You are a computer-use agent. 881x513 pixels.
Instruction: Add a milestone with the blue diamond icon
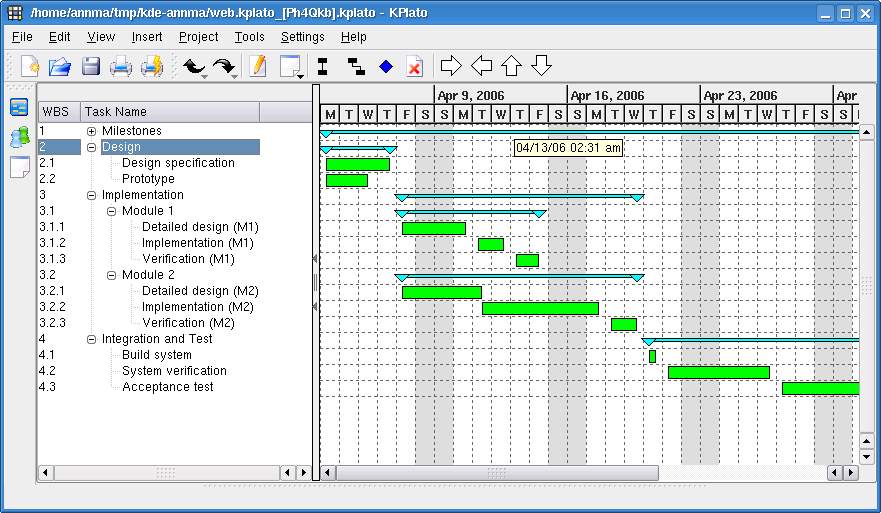386,66
